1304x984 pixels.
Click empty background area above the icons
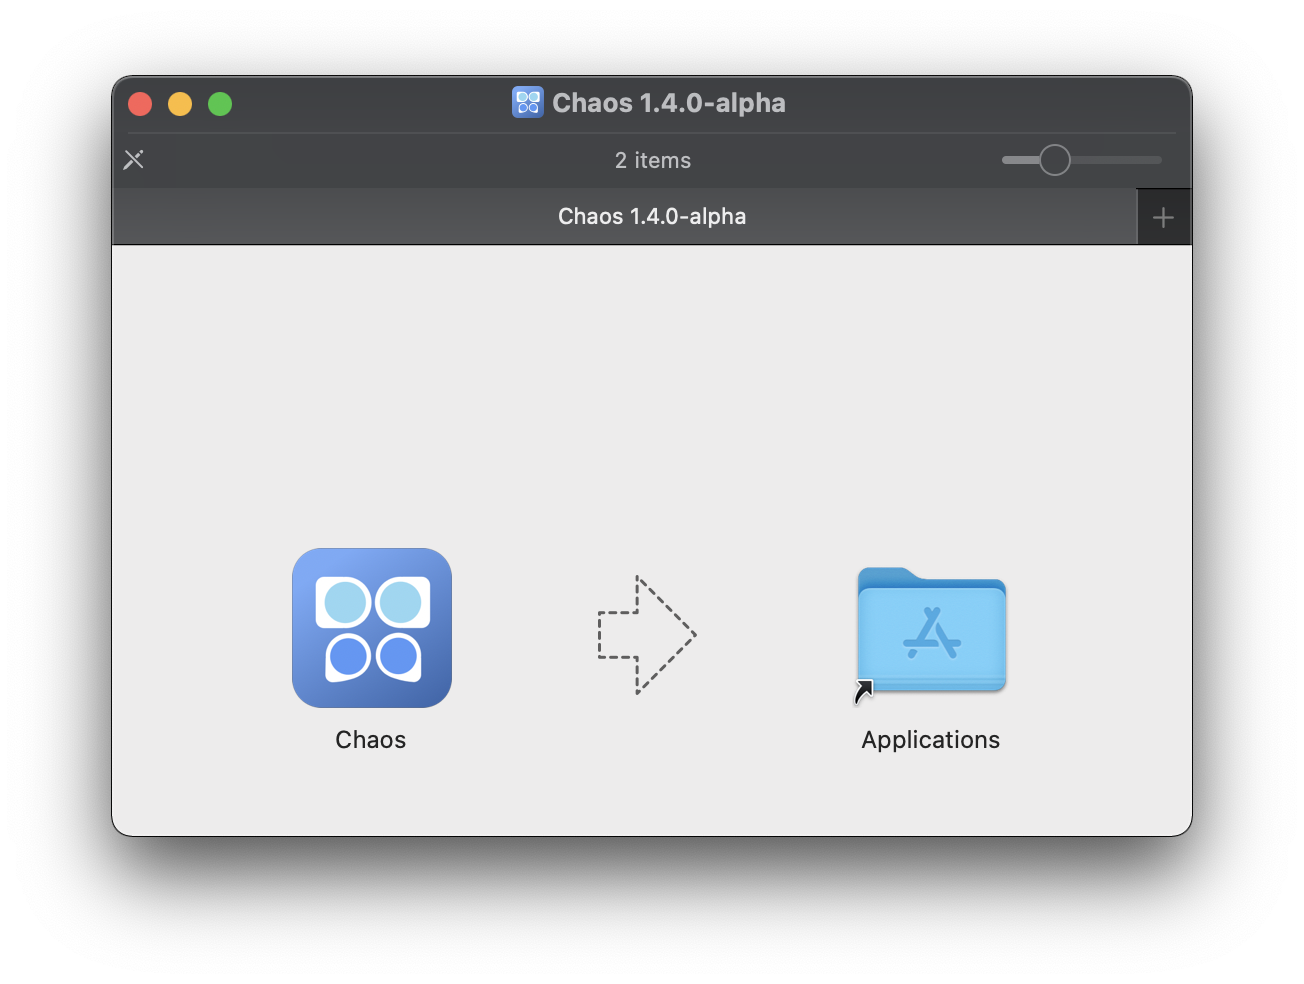[650, 380]
